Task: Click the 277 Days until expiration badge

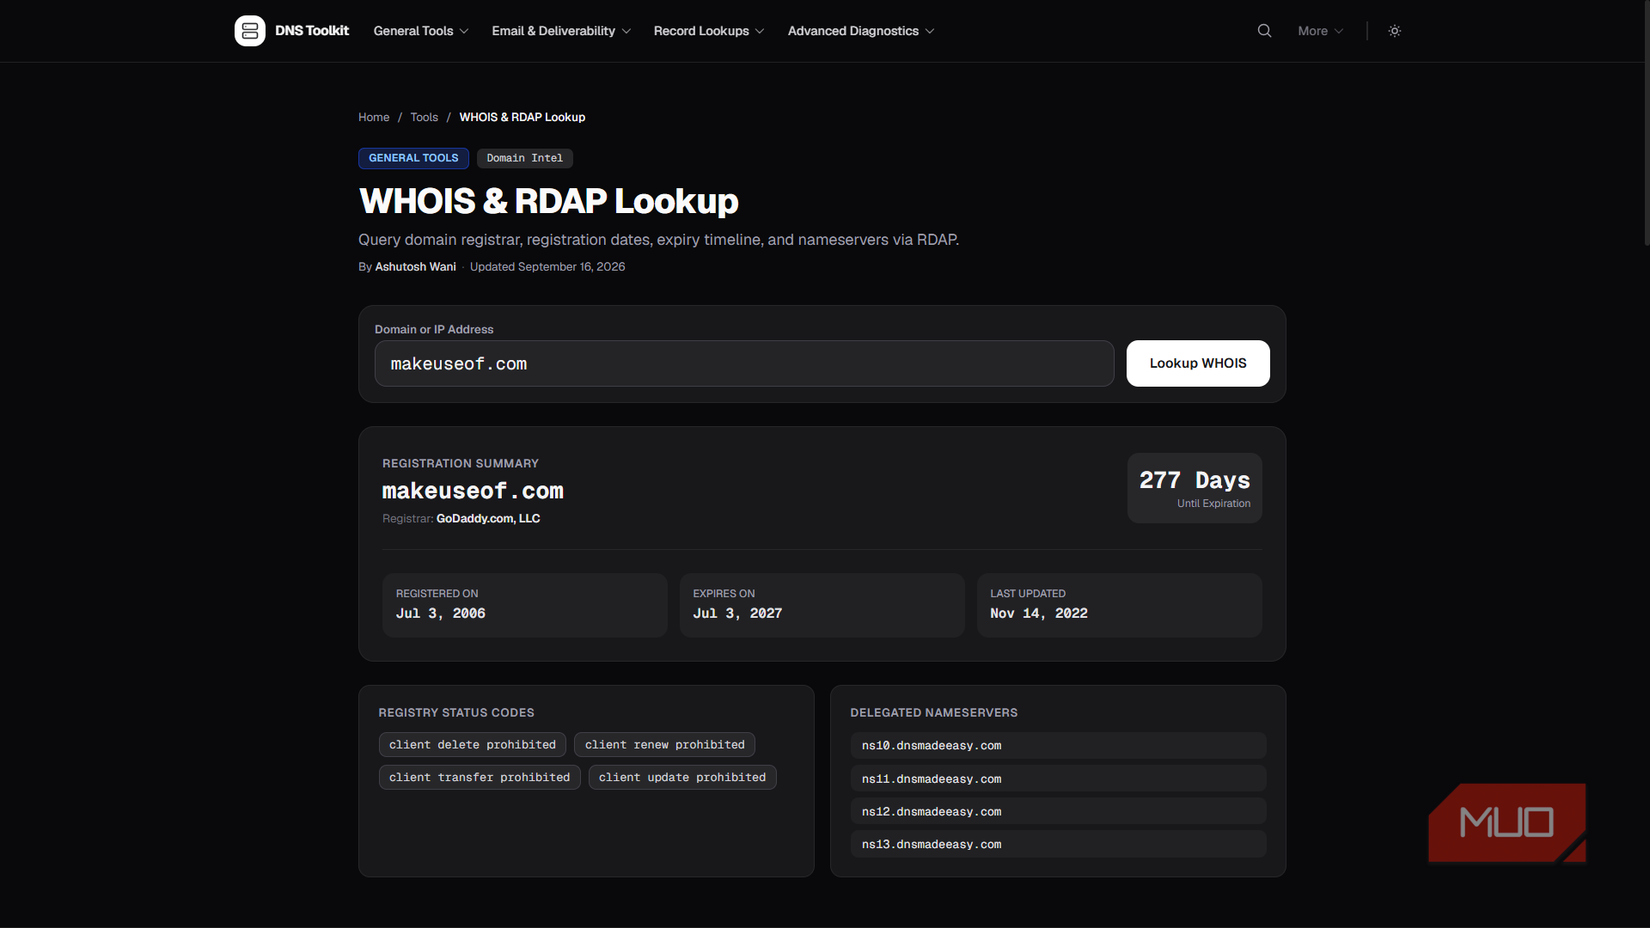Action: [x=1195, y=488]
